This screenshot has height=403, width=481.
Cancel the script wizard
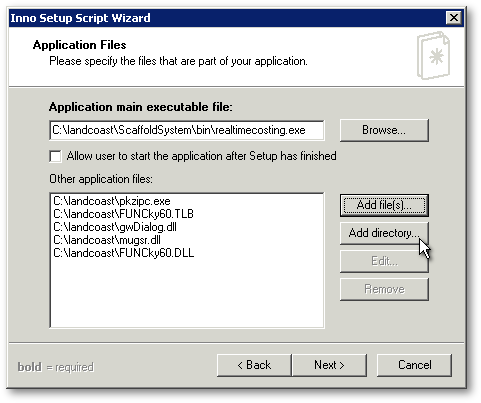point(414,365)
